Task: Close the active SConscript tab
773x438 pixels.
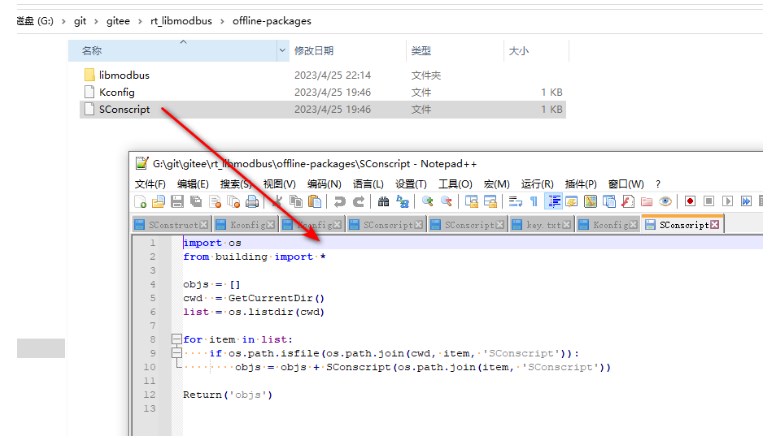Action: pyautogui.click(x=714, y=225)
